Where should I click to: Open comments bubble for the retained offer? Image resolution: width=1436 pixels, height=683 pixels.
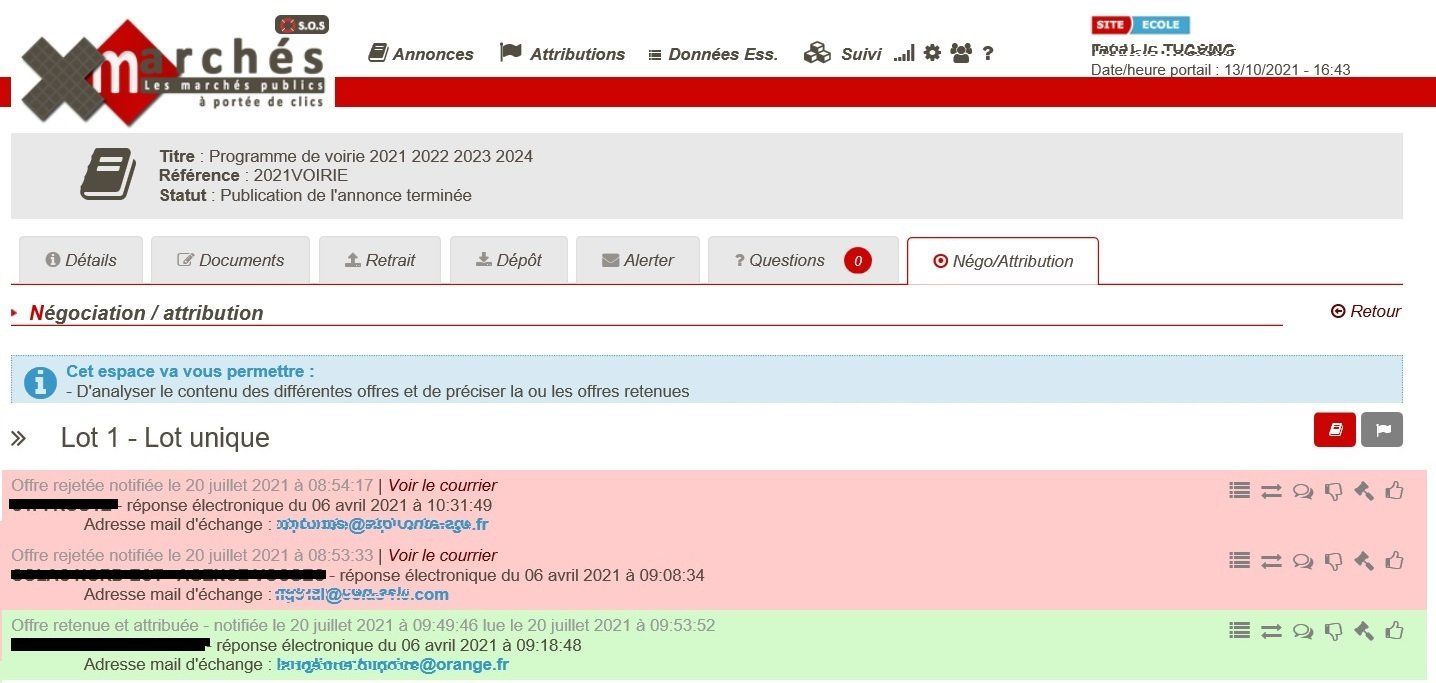1302,631
